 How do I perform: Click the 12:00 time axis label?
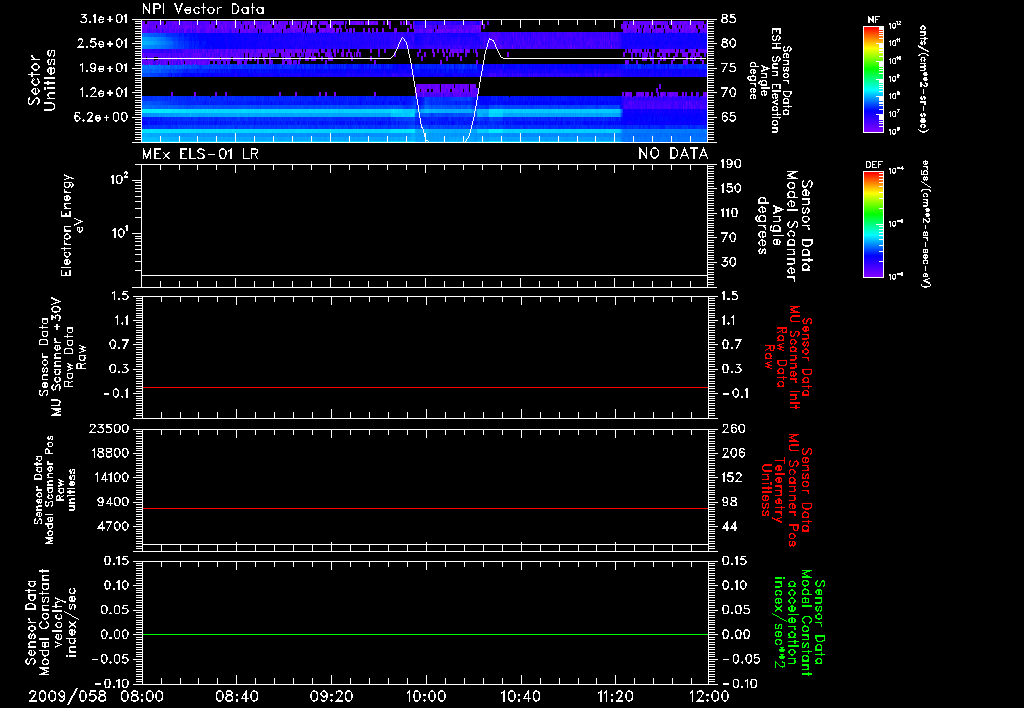[709, 696]
